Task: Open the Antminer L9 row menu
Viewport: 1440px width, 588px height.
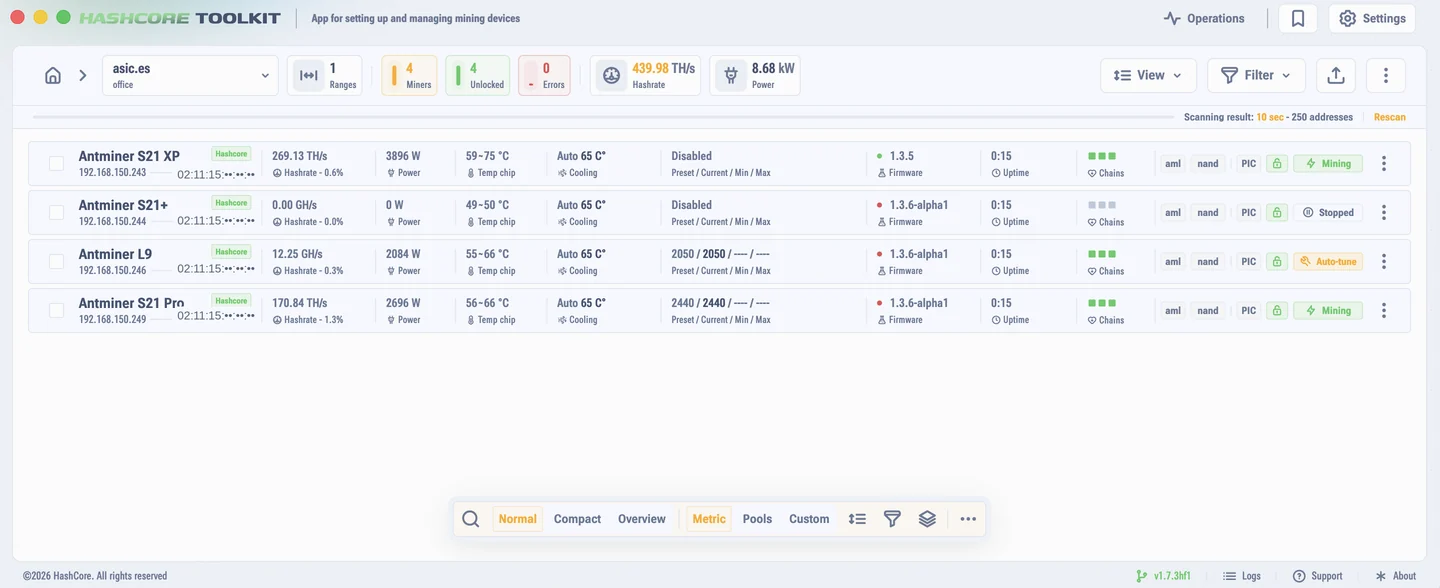Action: coord(1384,261)
